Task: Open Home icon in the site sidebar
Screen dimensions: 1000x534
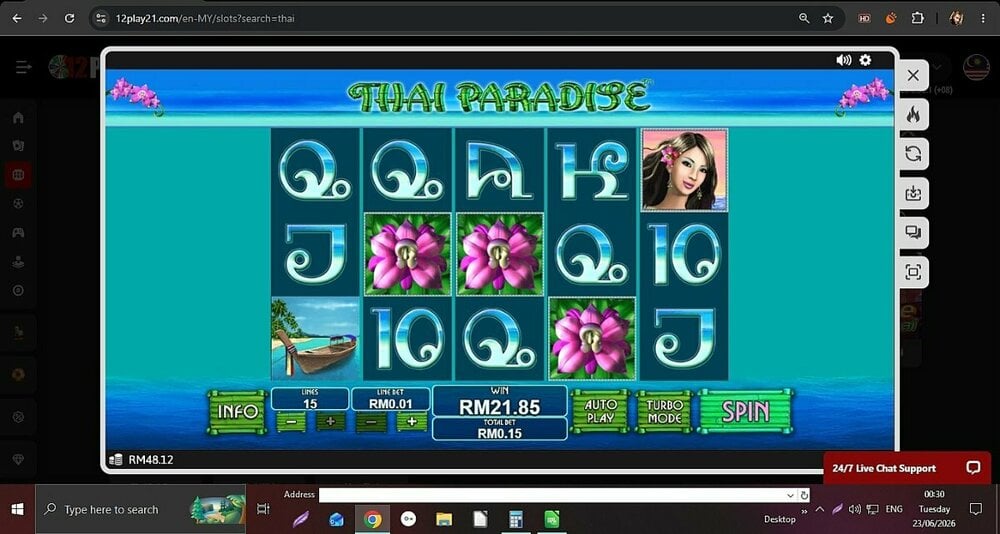Action: click(x=18, y=117)
